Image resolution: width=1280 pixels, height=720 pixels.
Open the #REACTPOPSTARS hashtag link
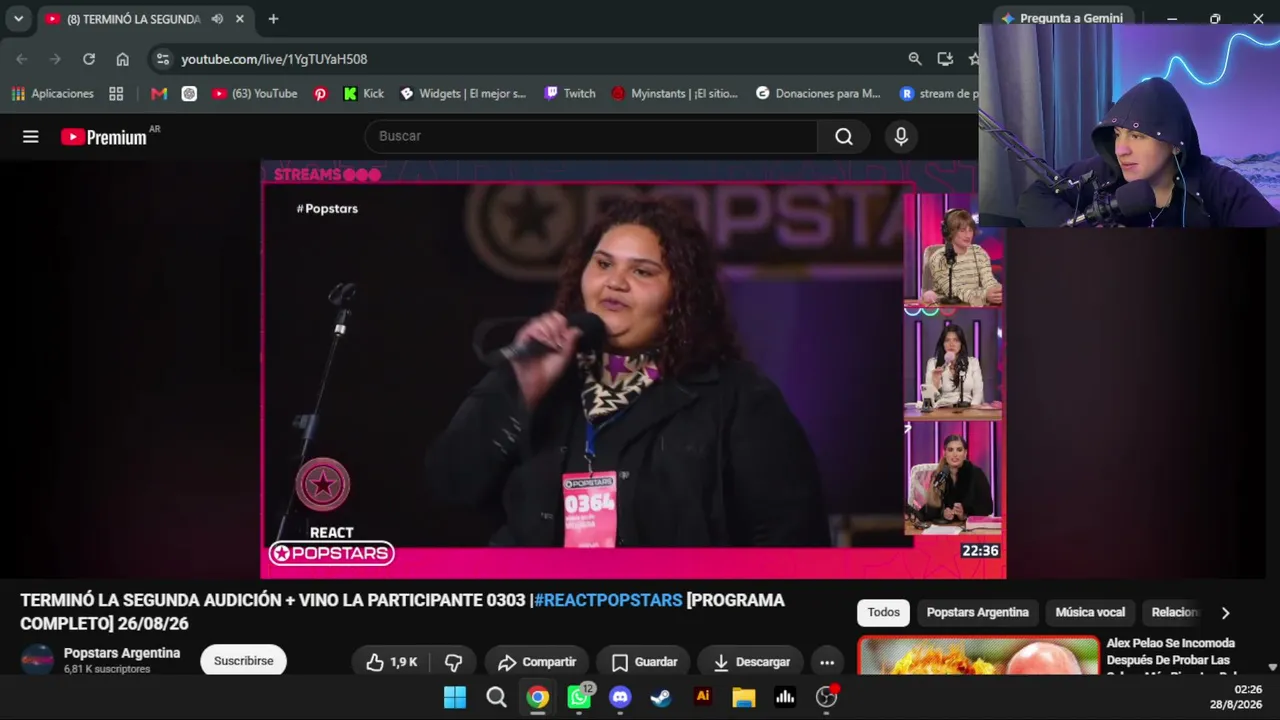pos(608,600)
